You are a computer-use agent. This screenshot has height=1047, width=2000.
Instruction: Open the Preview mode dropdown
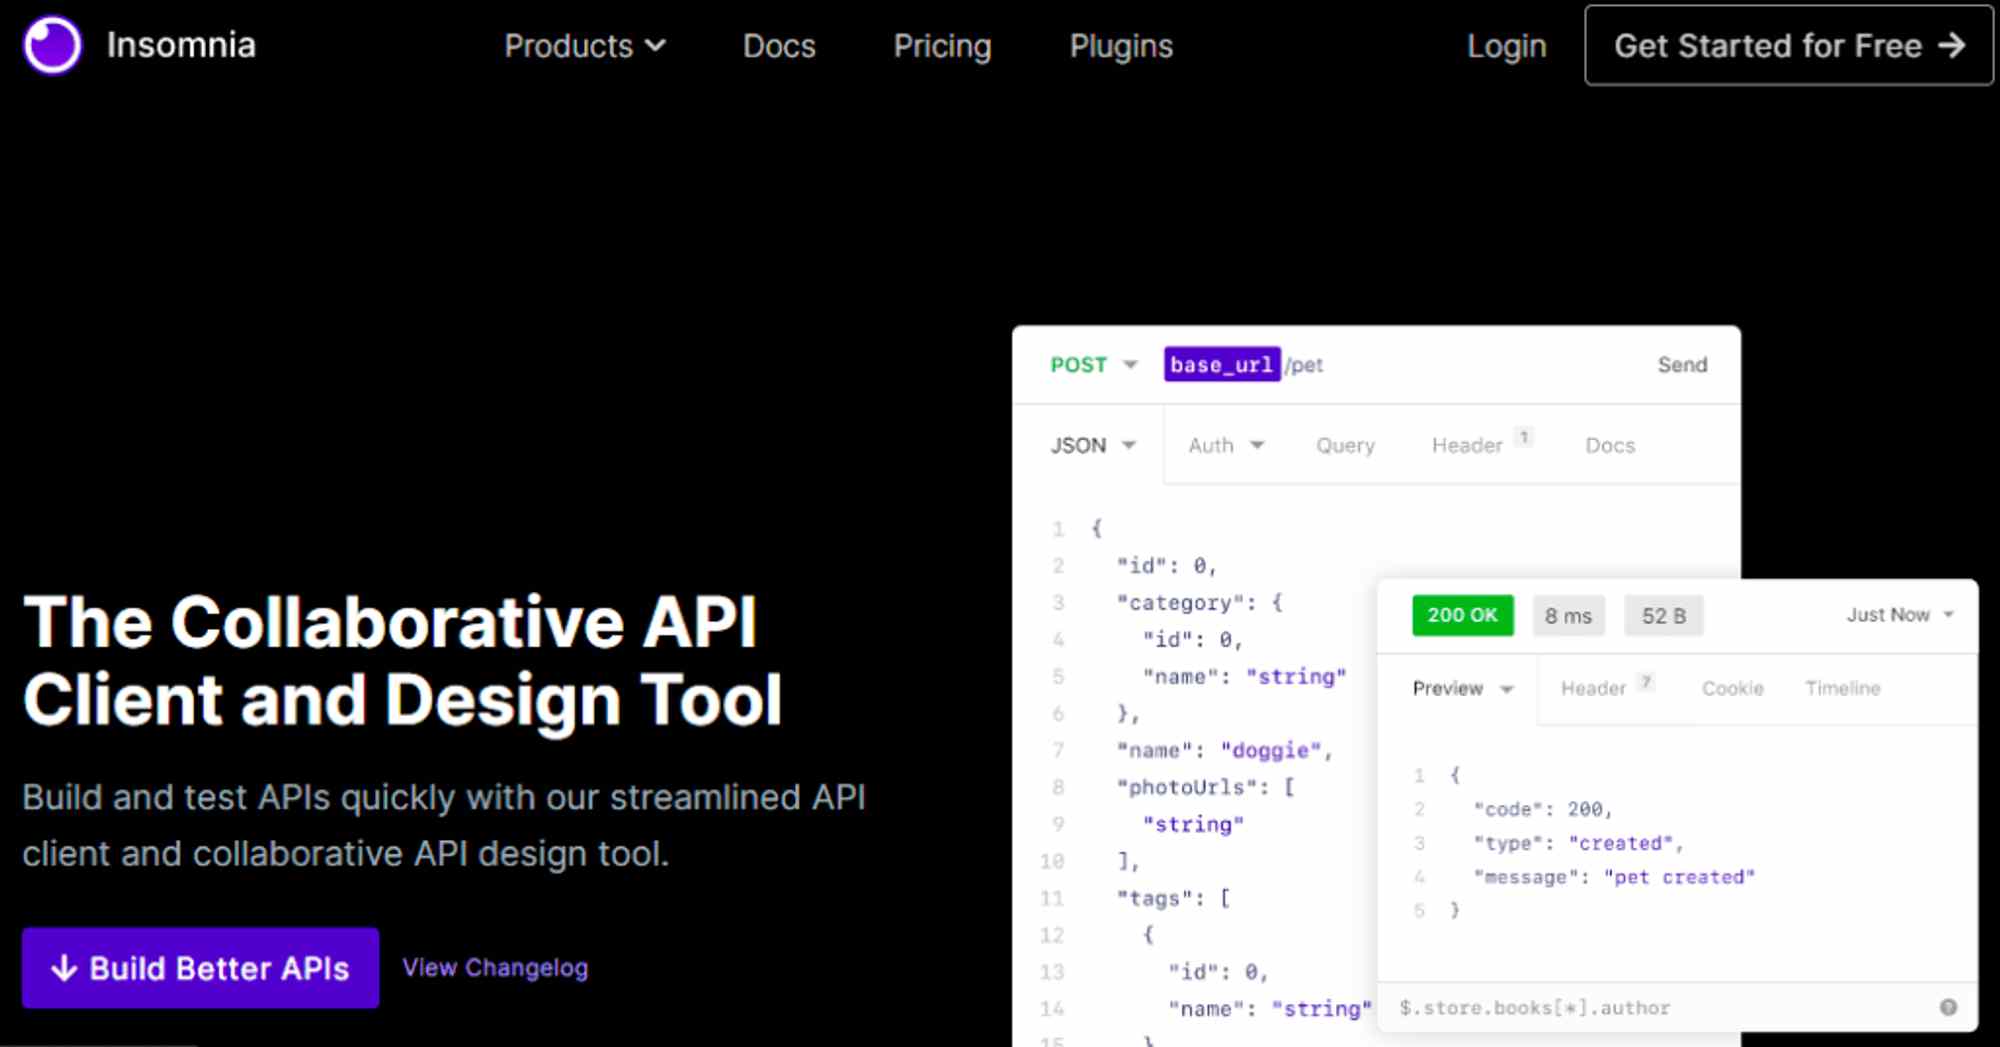(1463, 688)
